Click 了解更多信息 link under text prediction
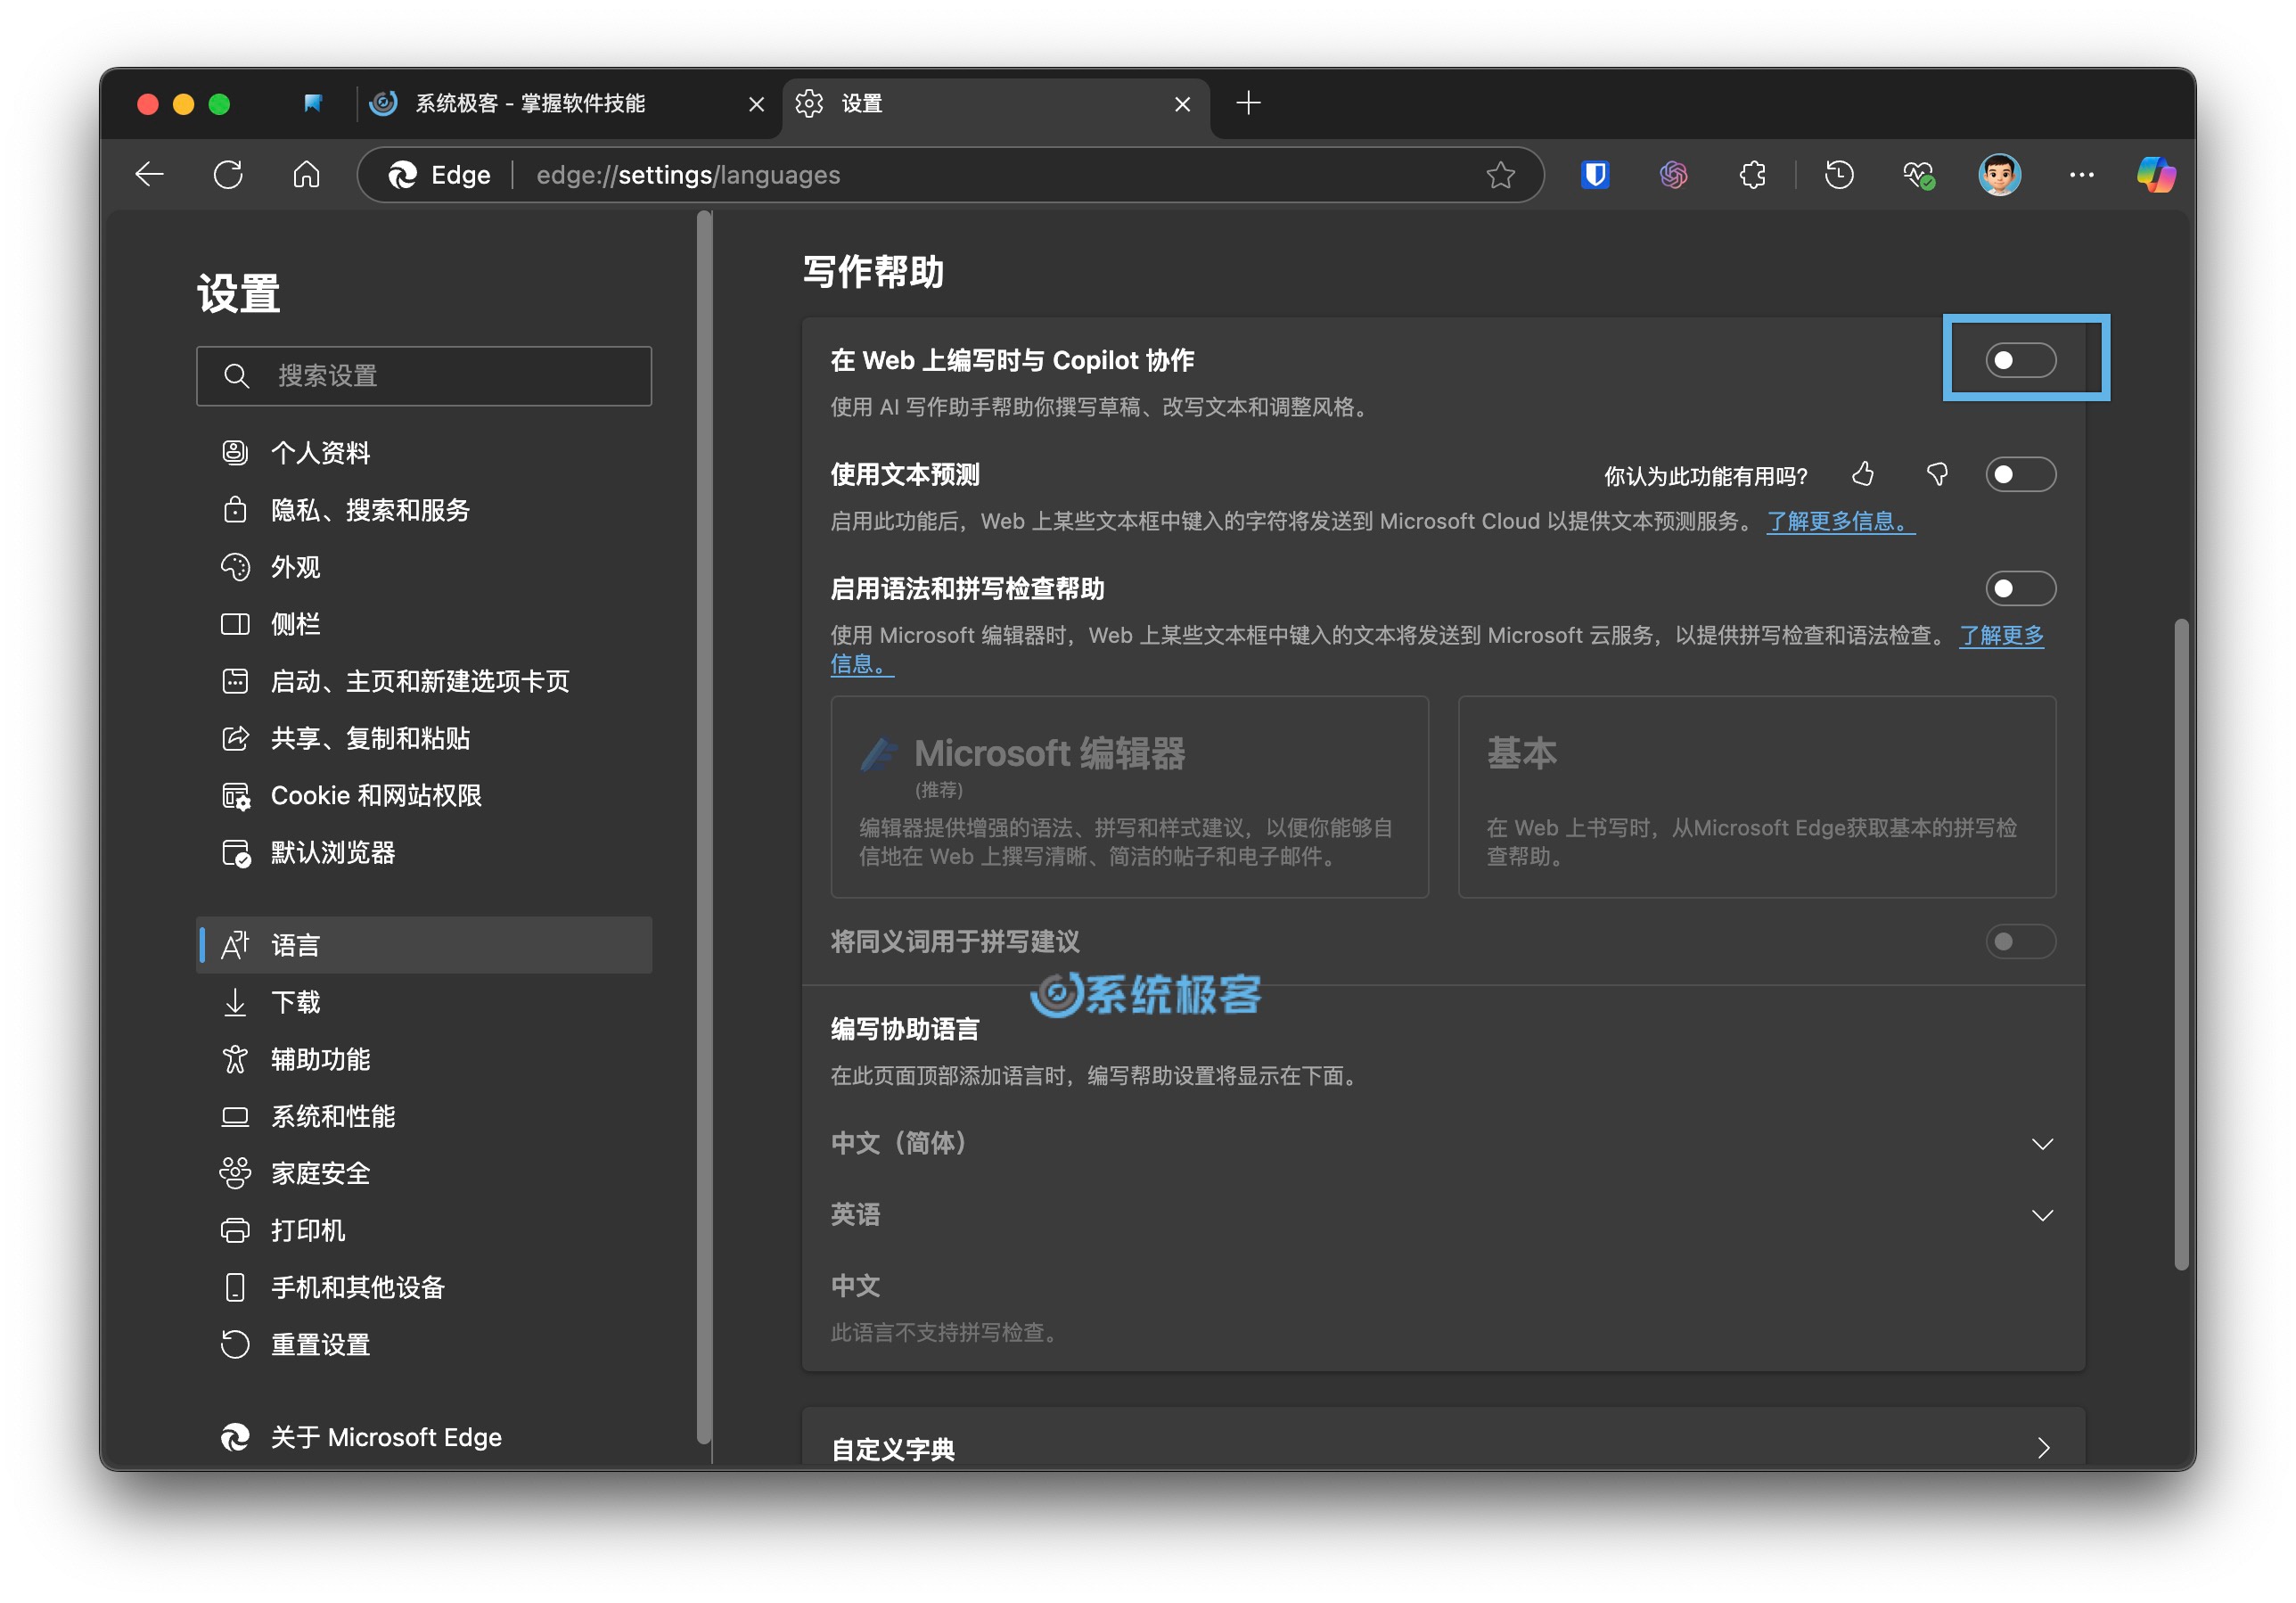The width and height of the screenshot is (2296, 1603). pyautogui.click(x=1840, y=521)
